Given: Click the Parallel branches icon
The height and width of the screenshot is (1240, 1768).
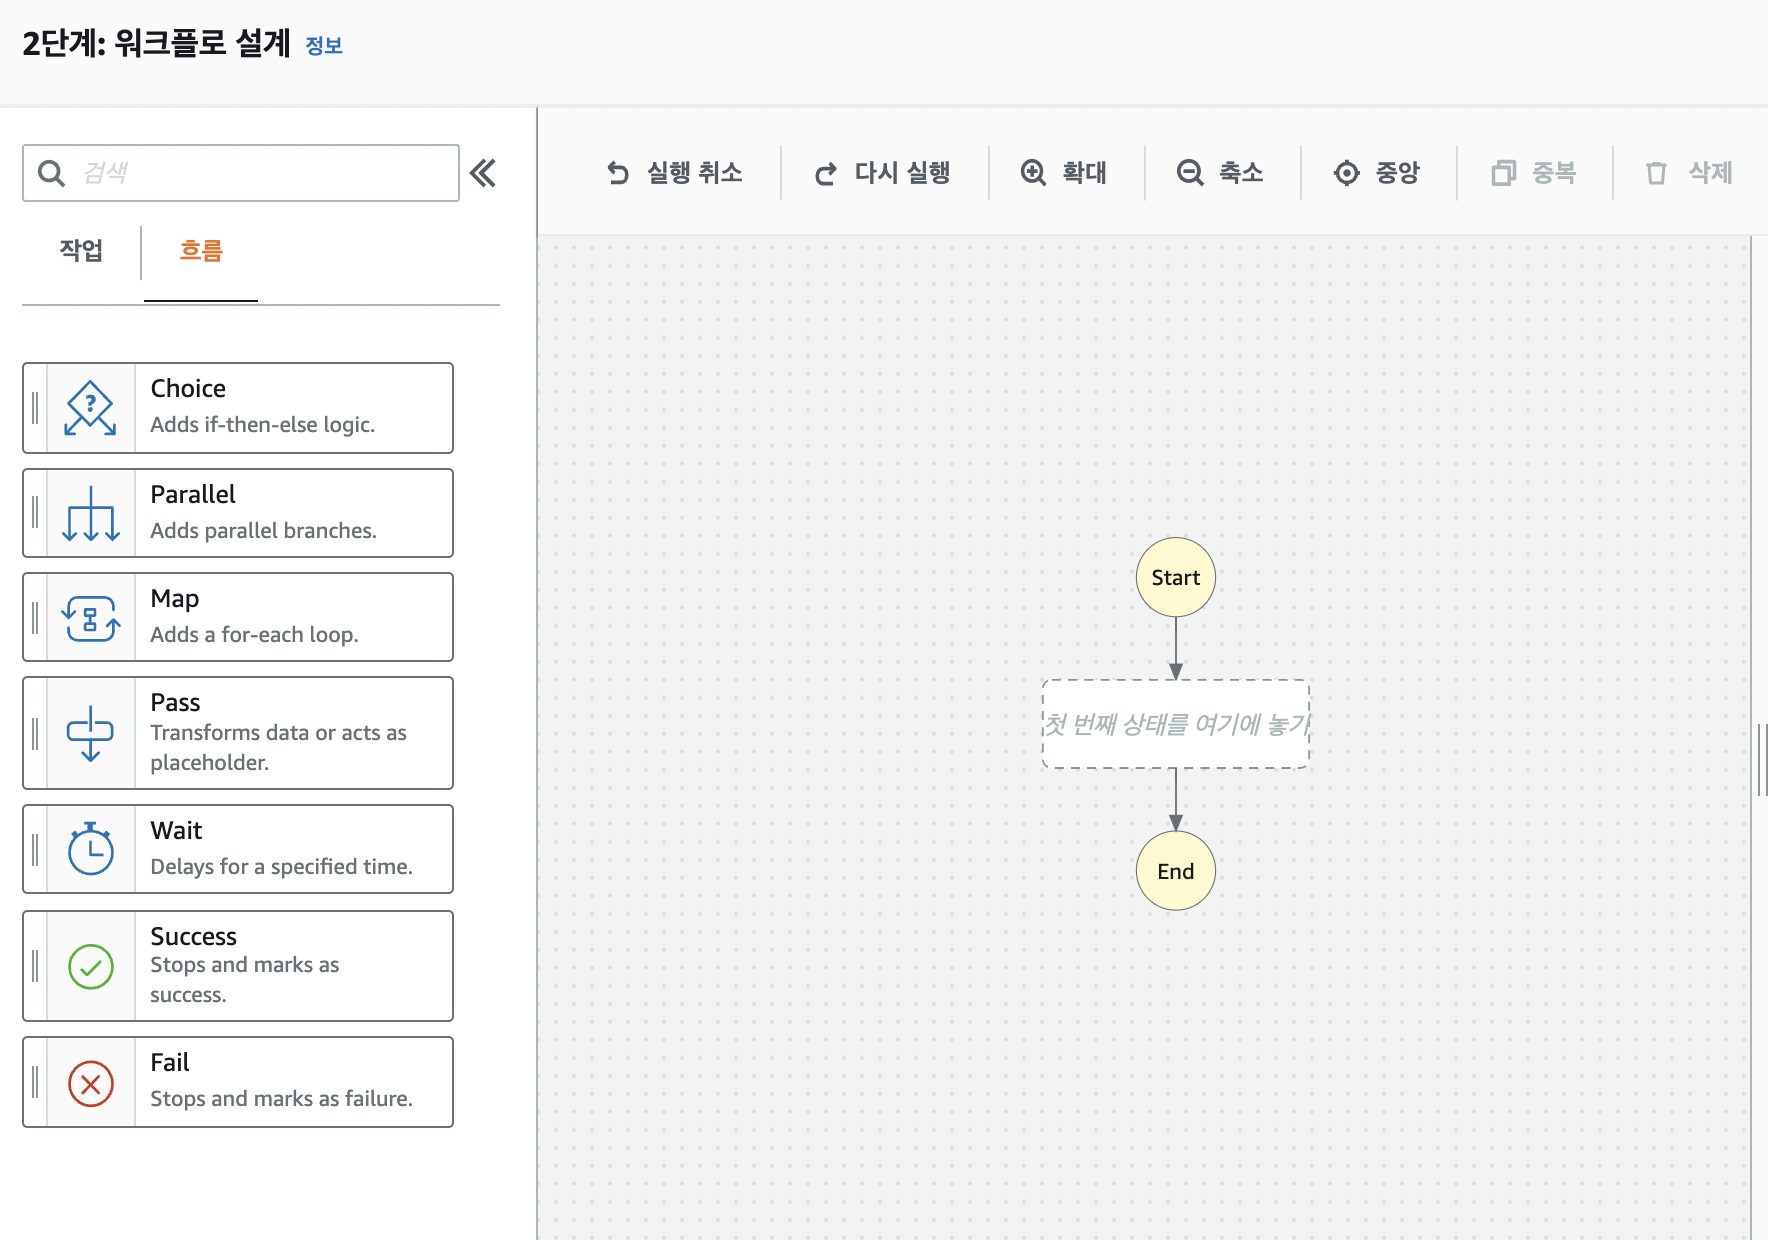Looking at the screenshot, I should (x=91, y=514).
